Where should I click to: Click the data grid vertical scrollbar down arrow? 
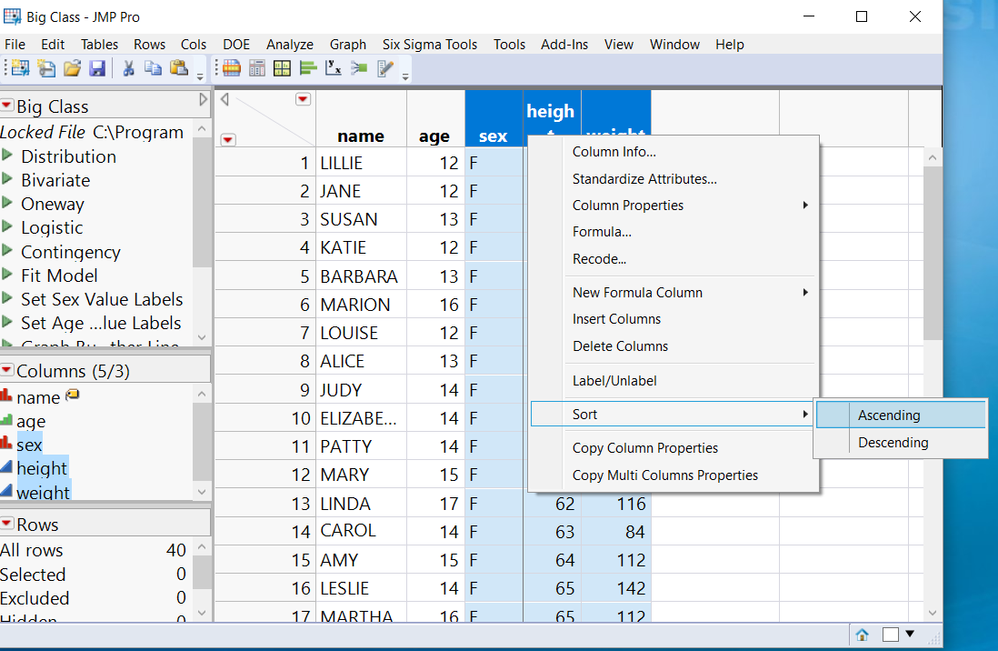932,612
